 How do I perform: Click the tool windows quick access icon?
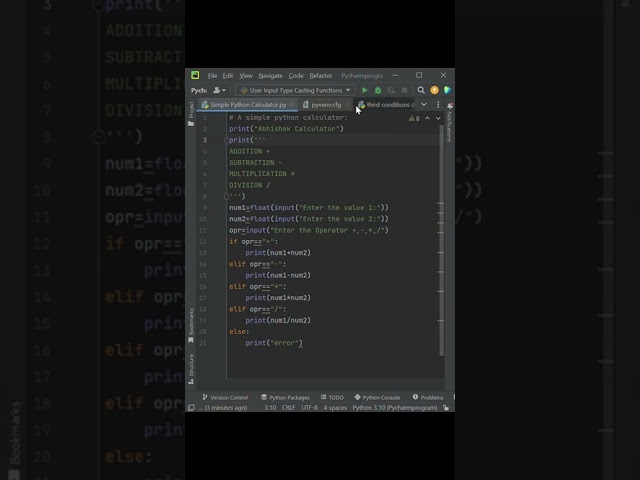[x=191, y=407]
